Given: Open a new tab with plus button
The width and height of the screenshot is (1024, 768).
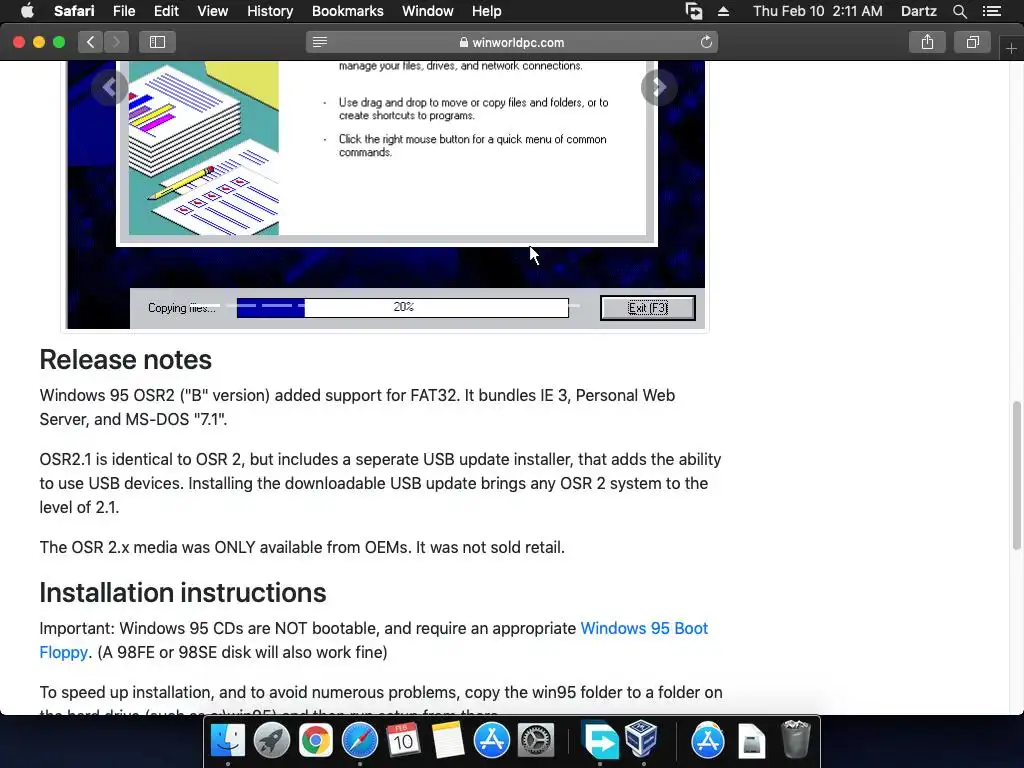Looking at the screenshot, I should click(1011, 48).
